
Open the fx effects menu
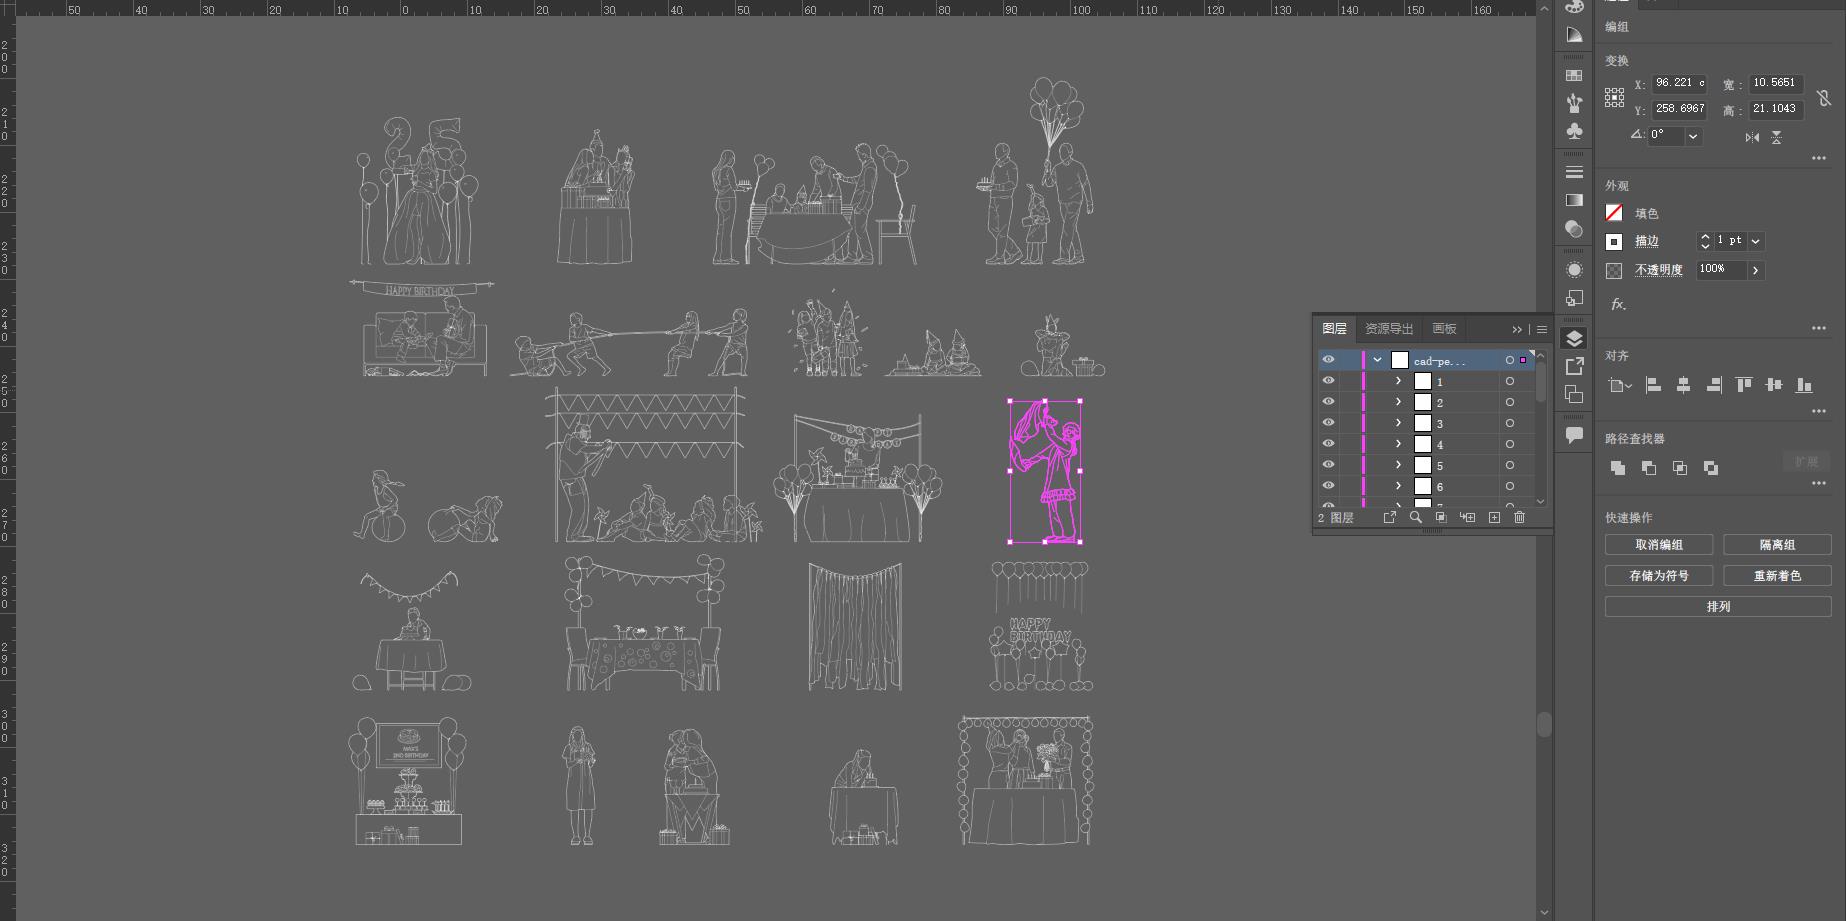[x=1618, y=304]
